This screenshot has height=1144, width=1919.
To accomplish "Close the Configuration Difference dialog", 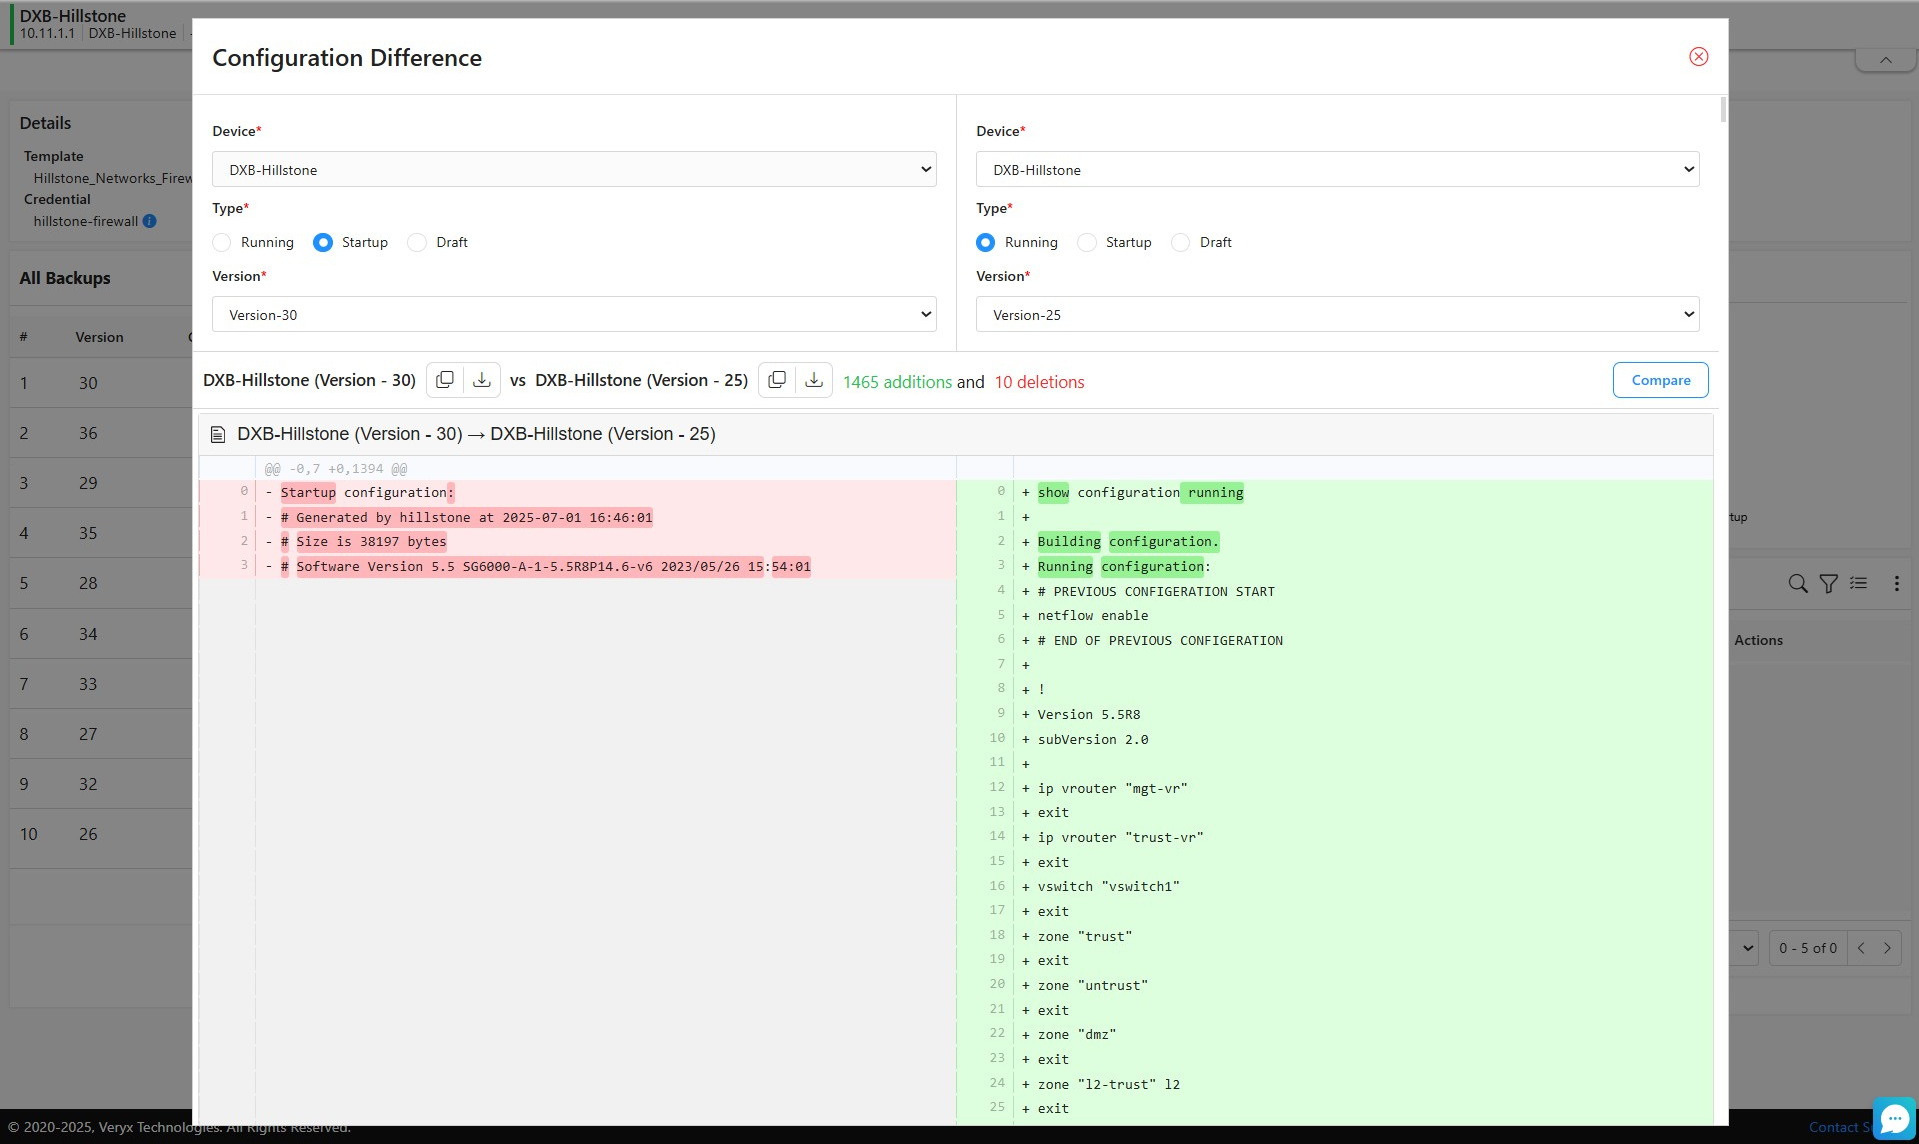I will [x=1698, y=57].
